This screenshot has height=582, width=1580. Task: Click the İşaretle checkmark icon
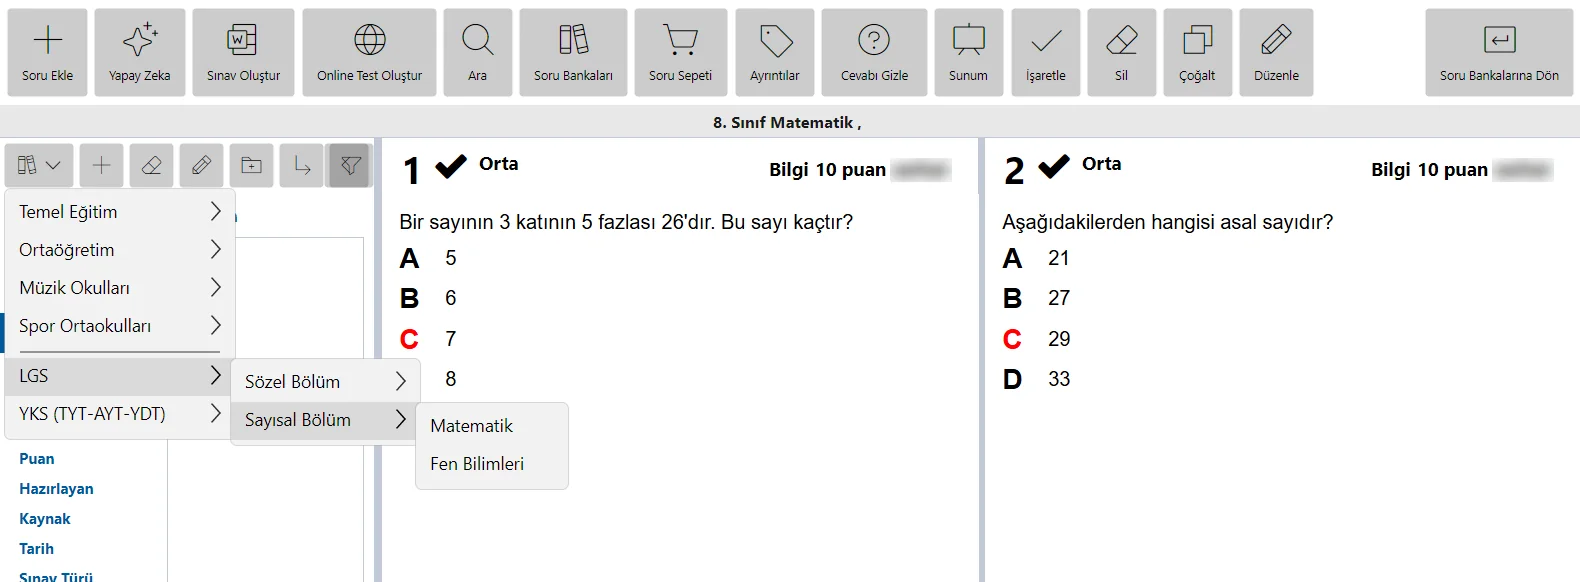click(1046, 41)
